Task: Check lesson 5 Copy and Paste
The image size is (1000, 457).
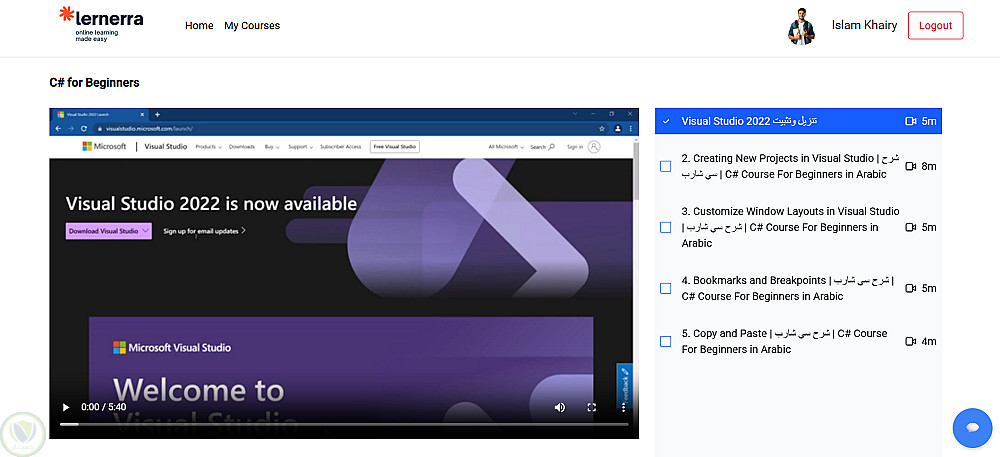Action: point(666,342)
